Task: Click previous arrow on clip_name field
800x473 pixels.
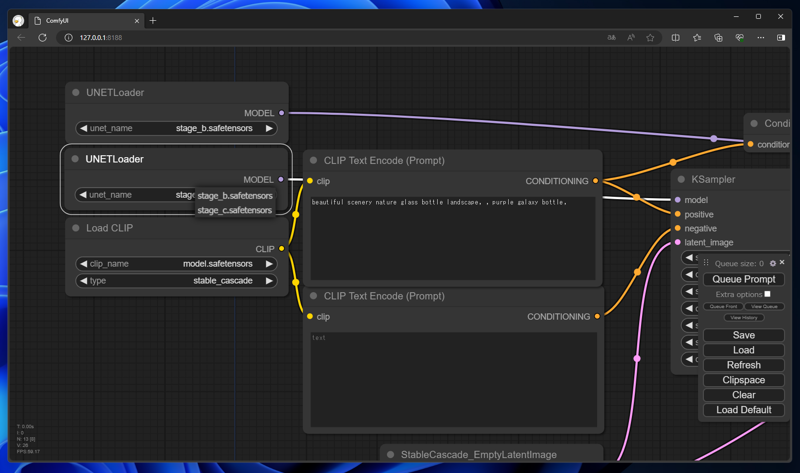Action: pos(84,264)
